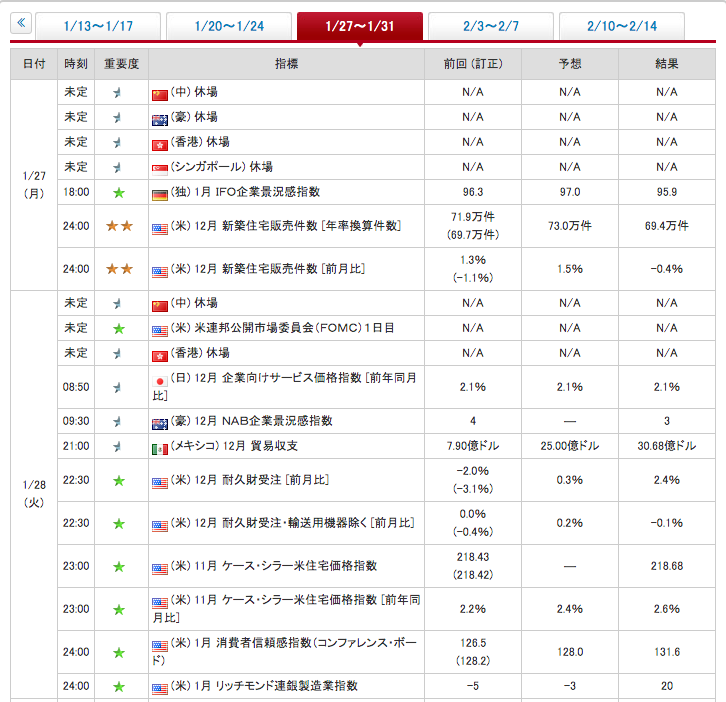Click the 69.4万件 result value

coord(667,226)
